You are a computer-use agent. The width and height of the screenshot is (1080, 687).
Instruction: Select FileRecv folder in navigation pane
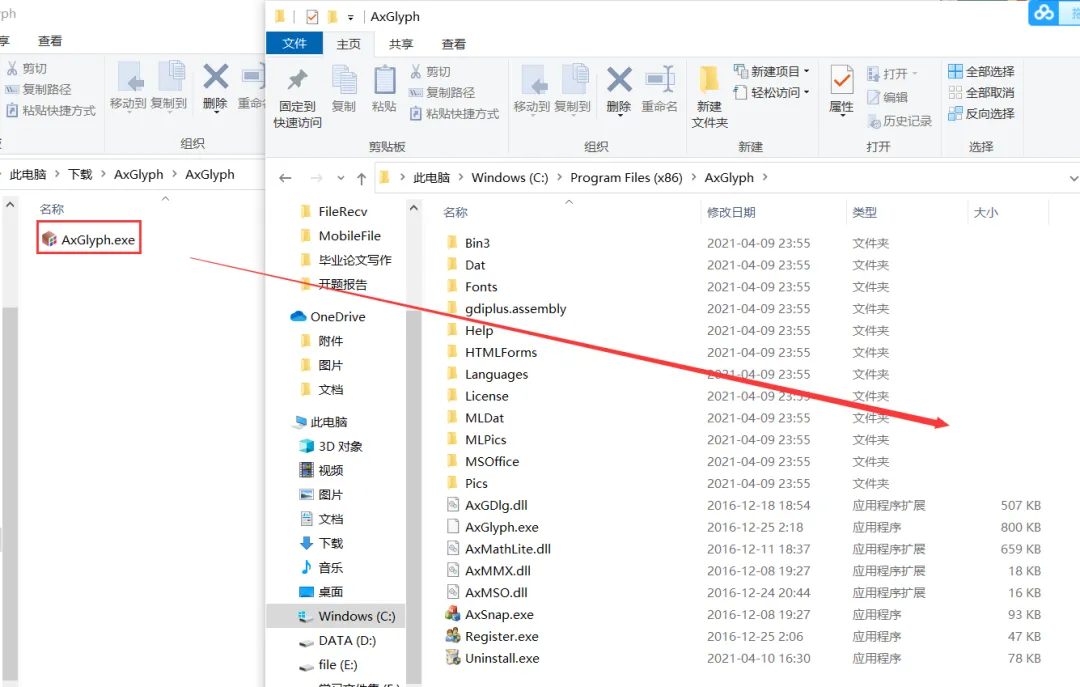[x=333, y=212]
